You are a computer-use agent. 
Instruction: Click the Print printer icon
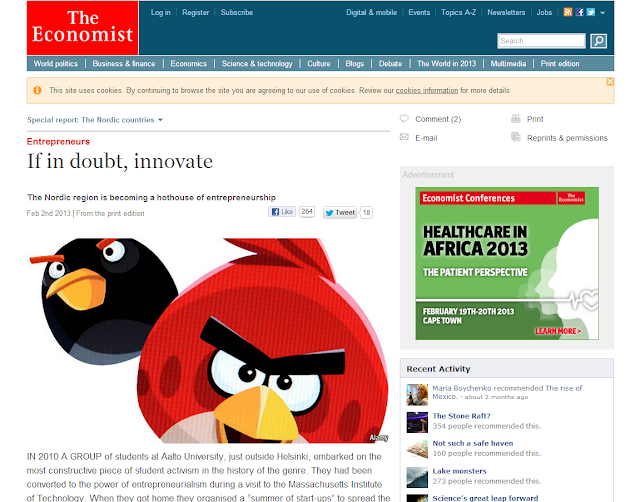(516, 119)
